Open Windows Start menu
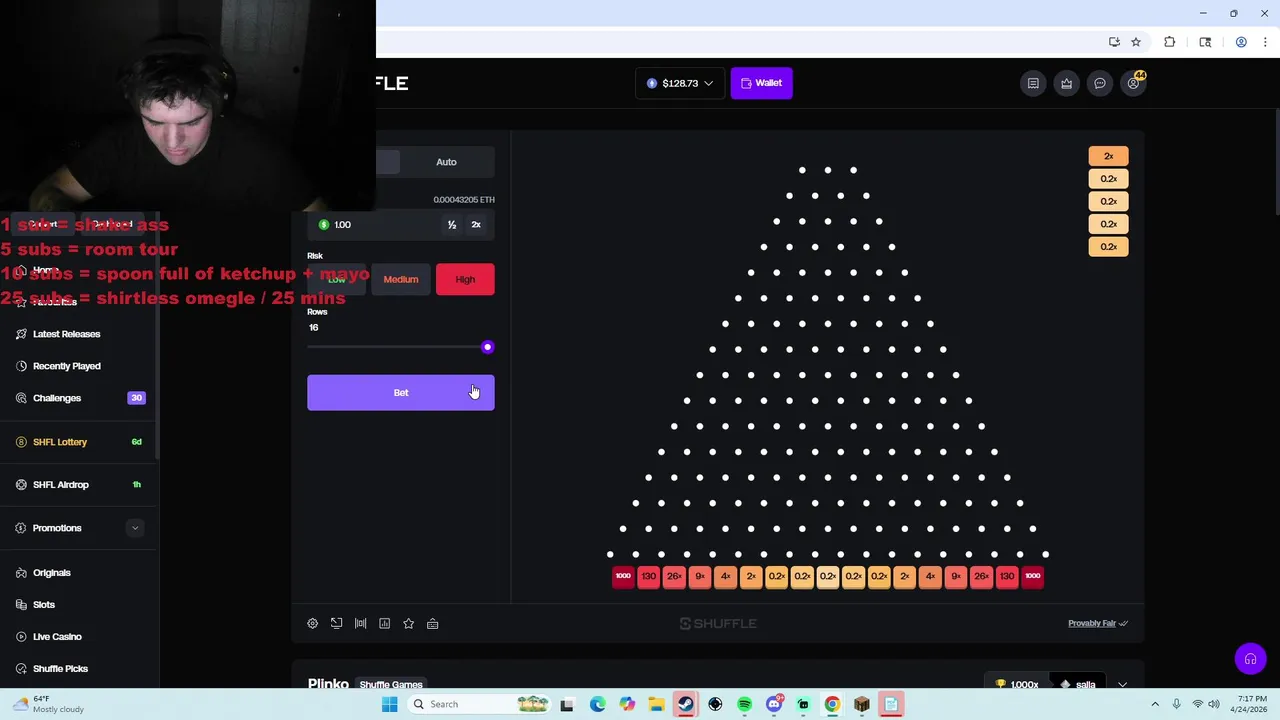Viewport: 1280px width, 720px height. [389, 704]
